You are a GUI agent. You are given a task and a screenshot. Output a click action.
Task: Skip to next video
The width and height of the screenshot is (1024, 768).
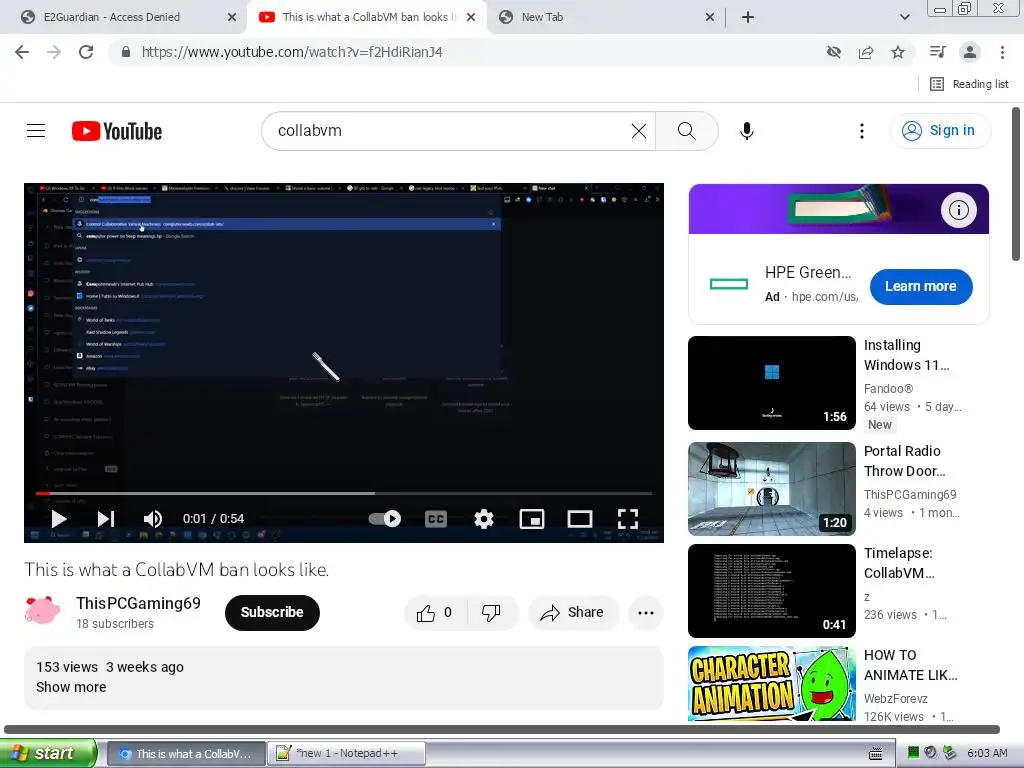pos(106,519)
